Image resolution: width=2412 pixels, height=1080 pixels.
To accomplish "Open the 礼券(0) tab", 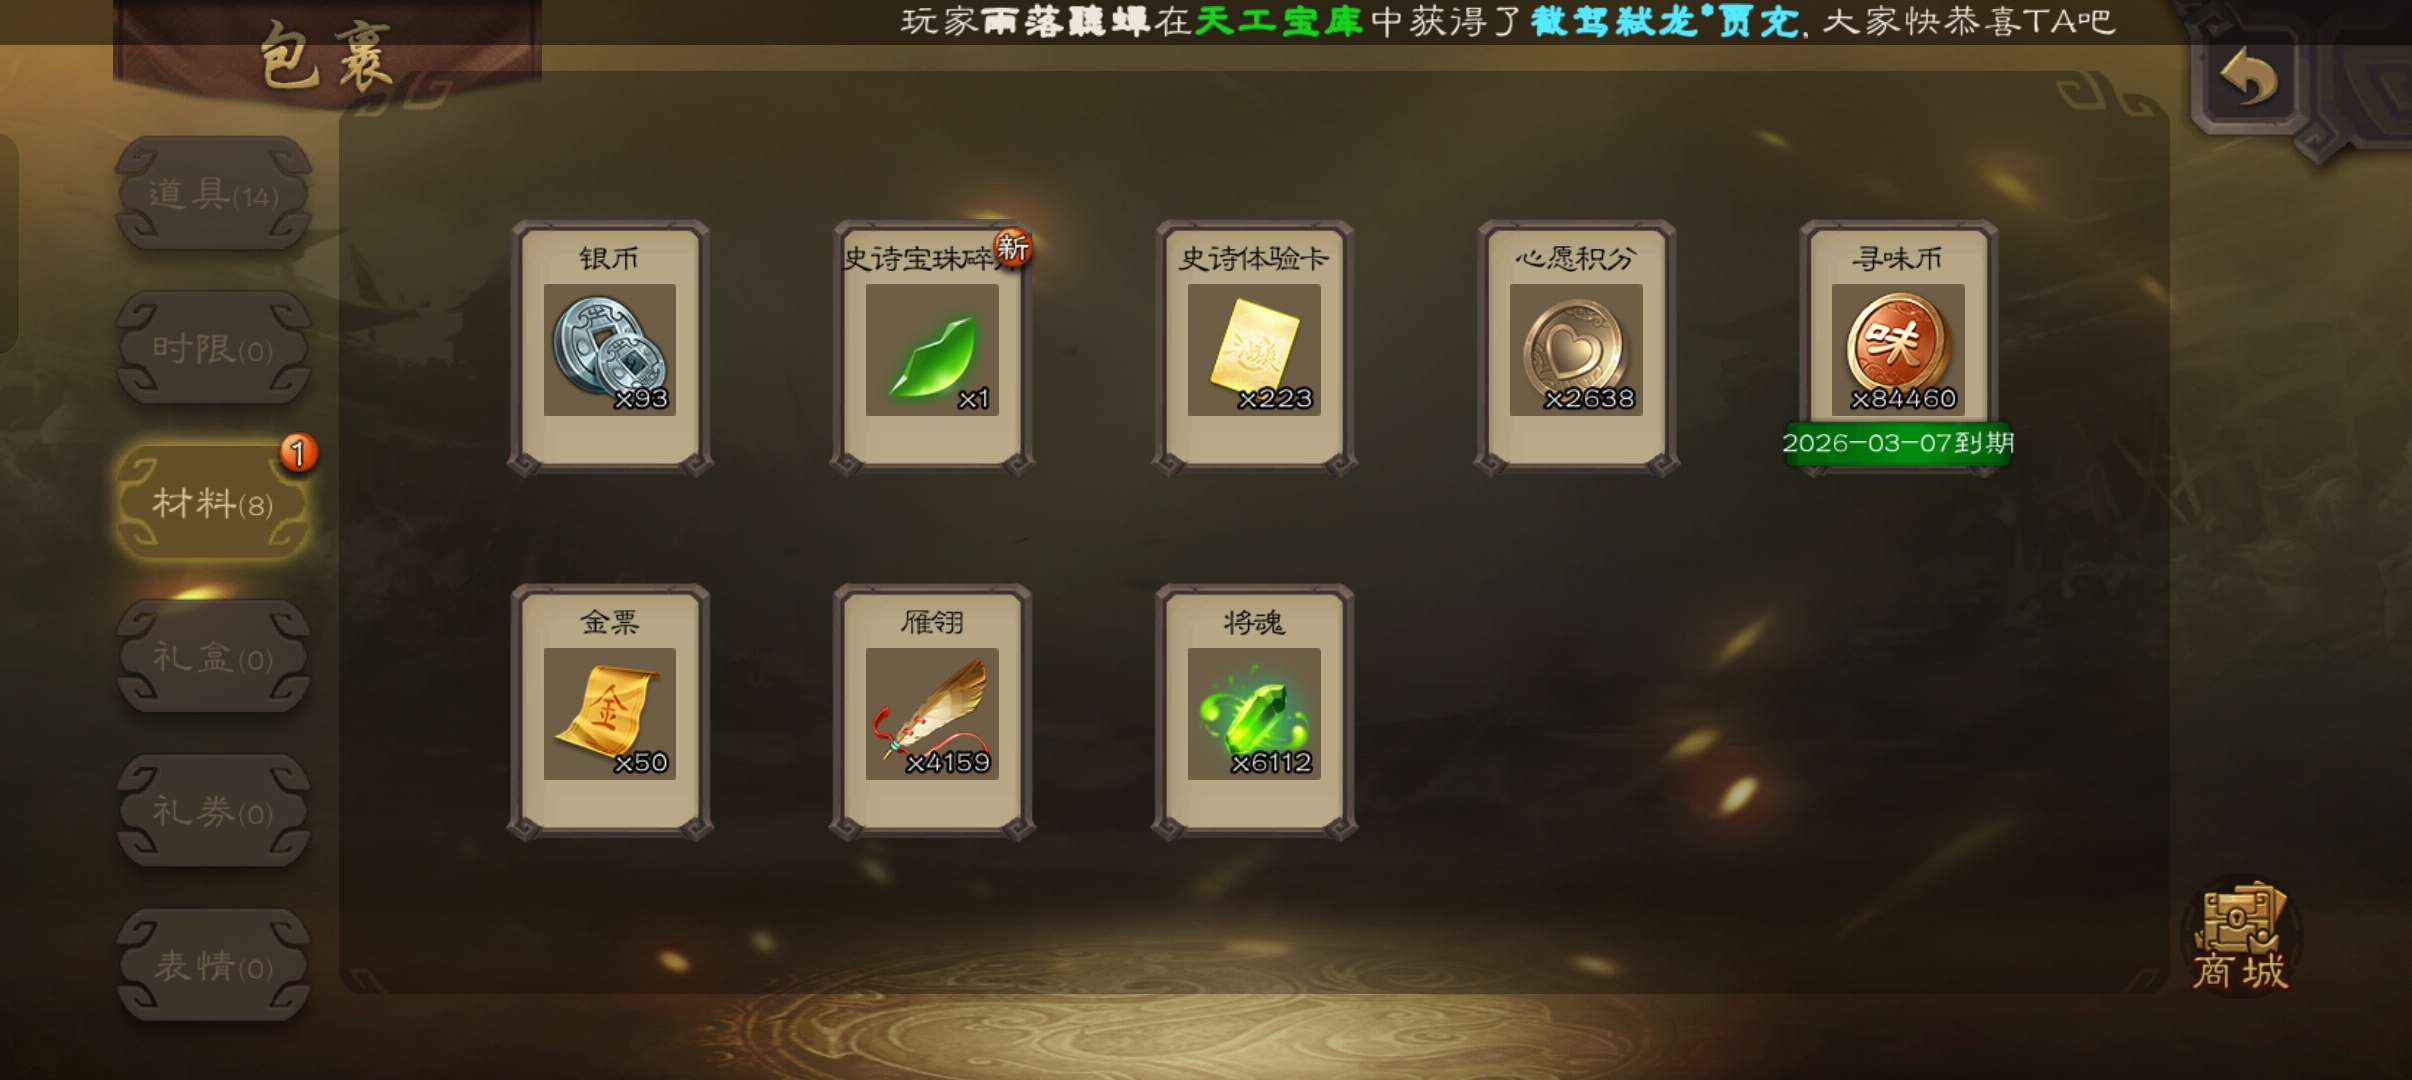I will (213, 812).
